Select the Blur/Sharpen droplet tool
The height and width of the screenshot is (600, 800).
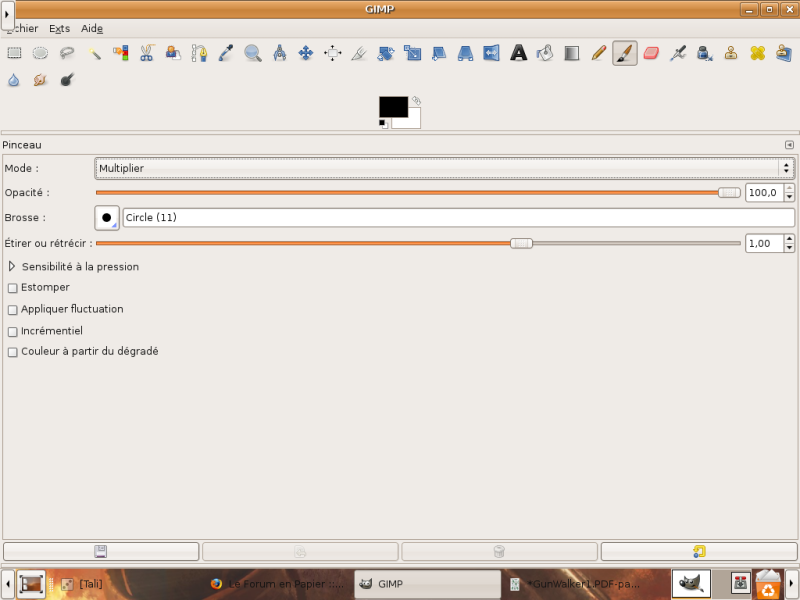(x=14, y=80)
